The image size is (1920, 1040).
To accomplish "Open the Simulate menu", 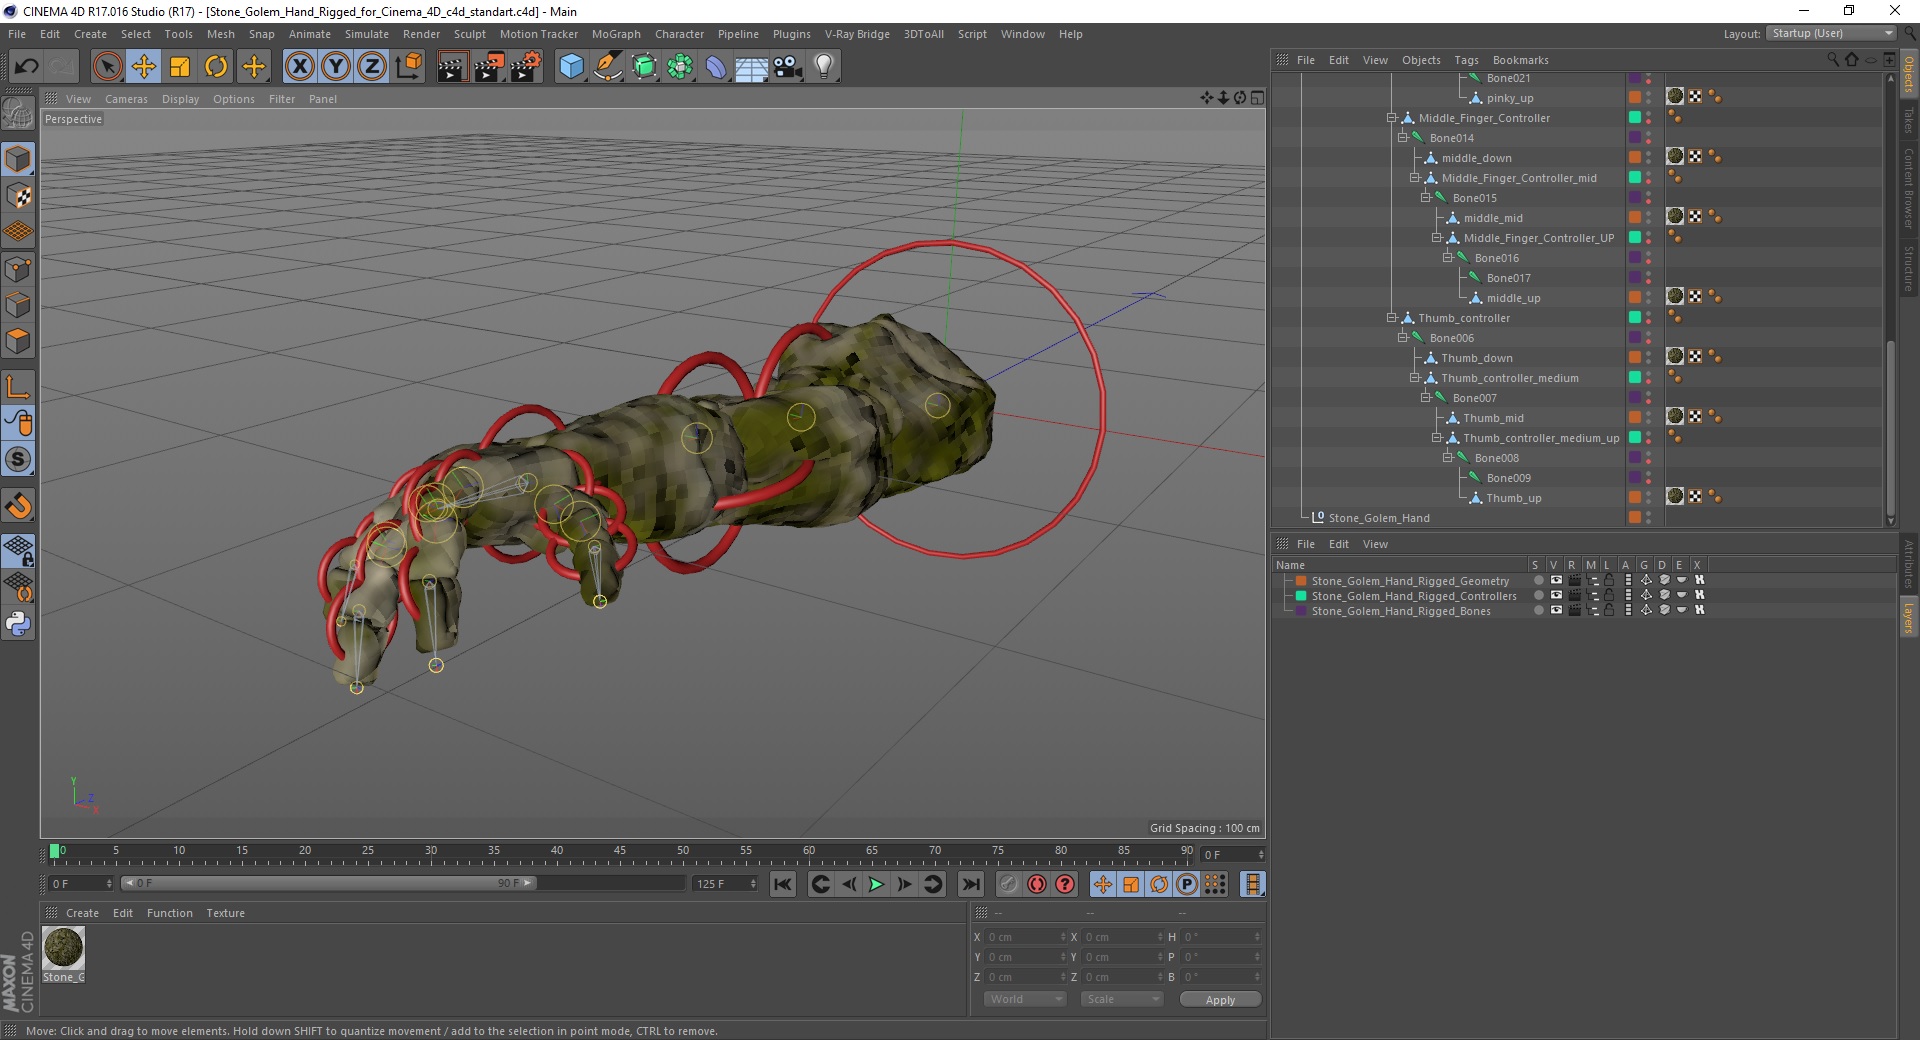I will [x=367, y=34].
